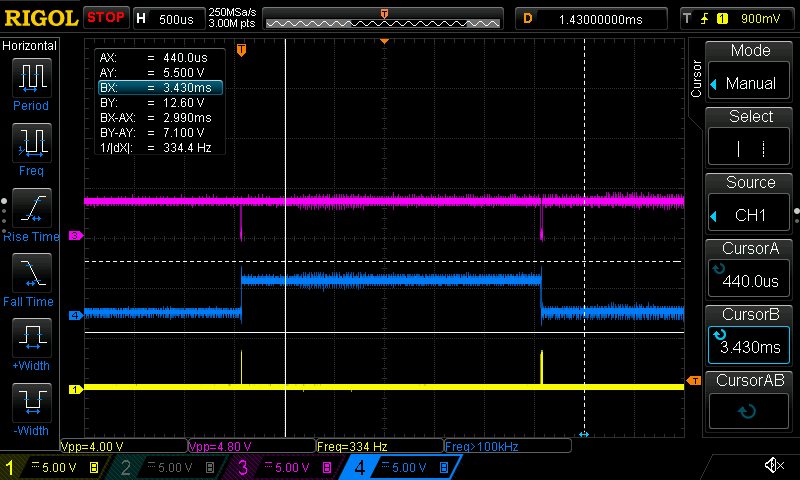
Task: Click the speaker mute icon
Action: (x=774, y=465)
